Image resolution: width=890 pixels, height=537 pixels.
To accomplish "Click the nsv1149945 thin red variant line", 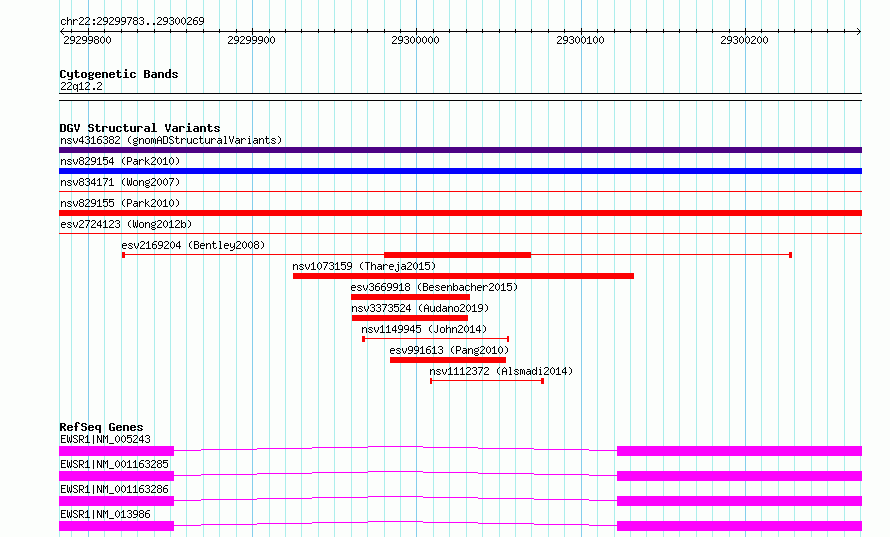I will click(435, 339).
